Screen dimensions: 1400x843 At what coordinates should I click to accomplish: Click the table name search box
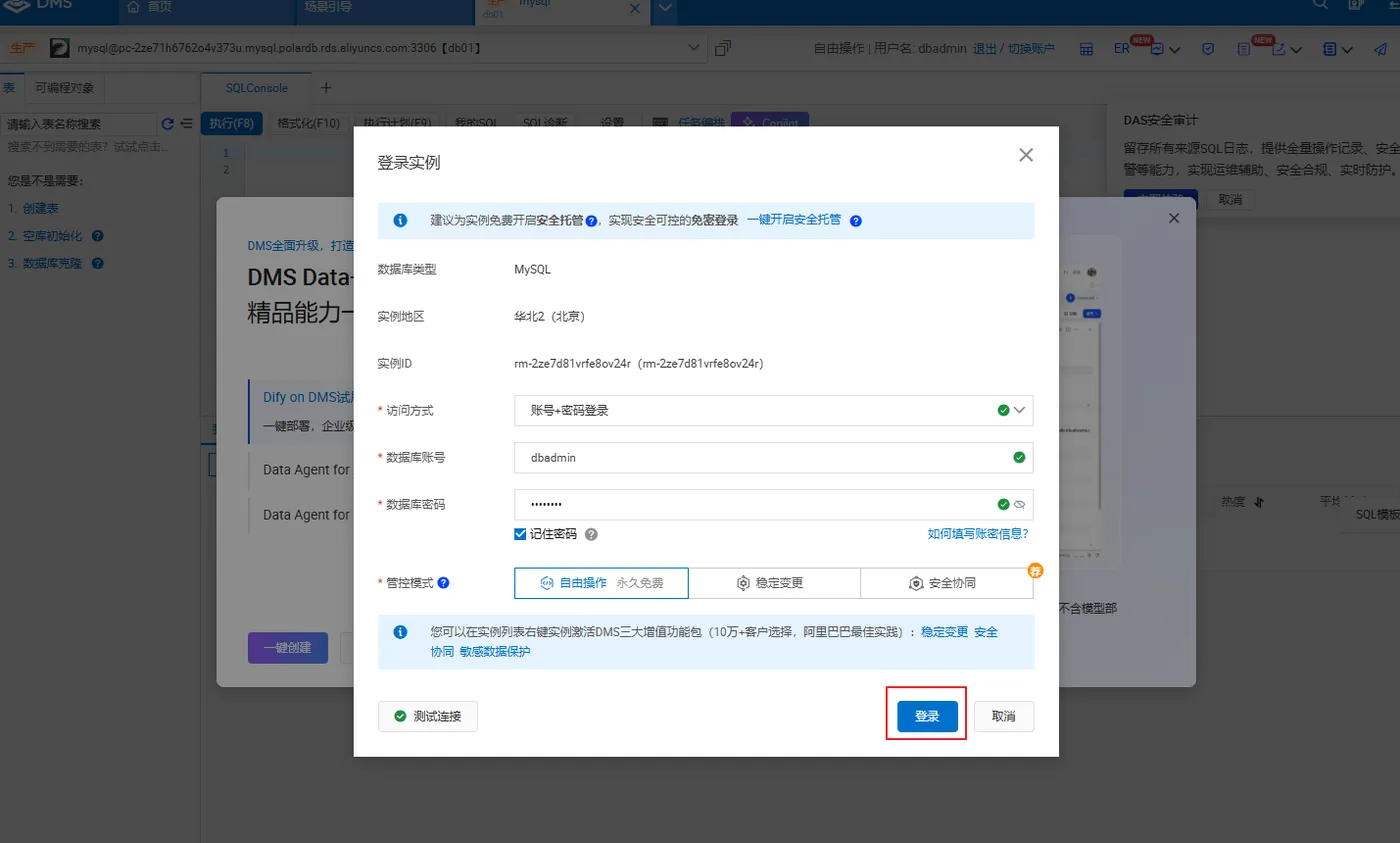79,124
